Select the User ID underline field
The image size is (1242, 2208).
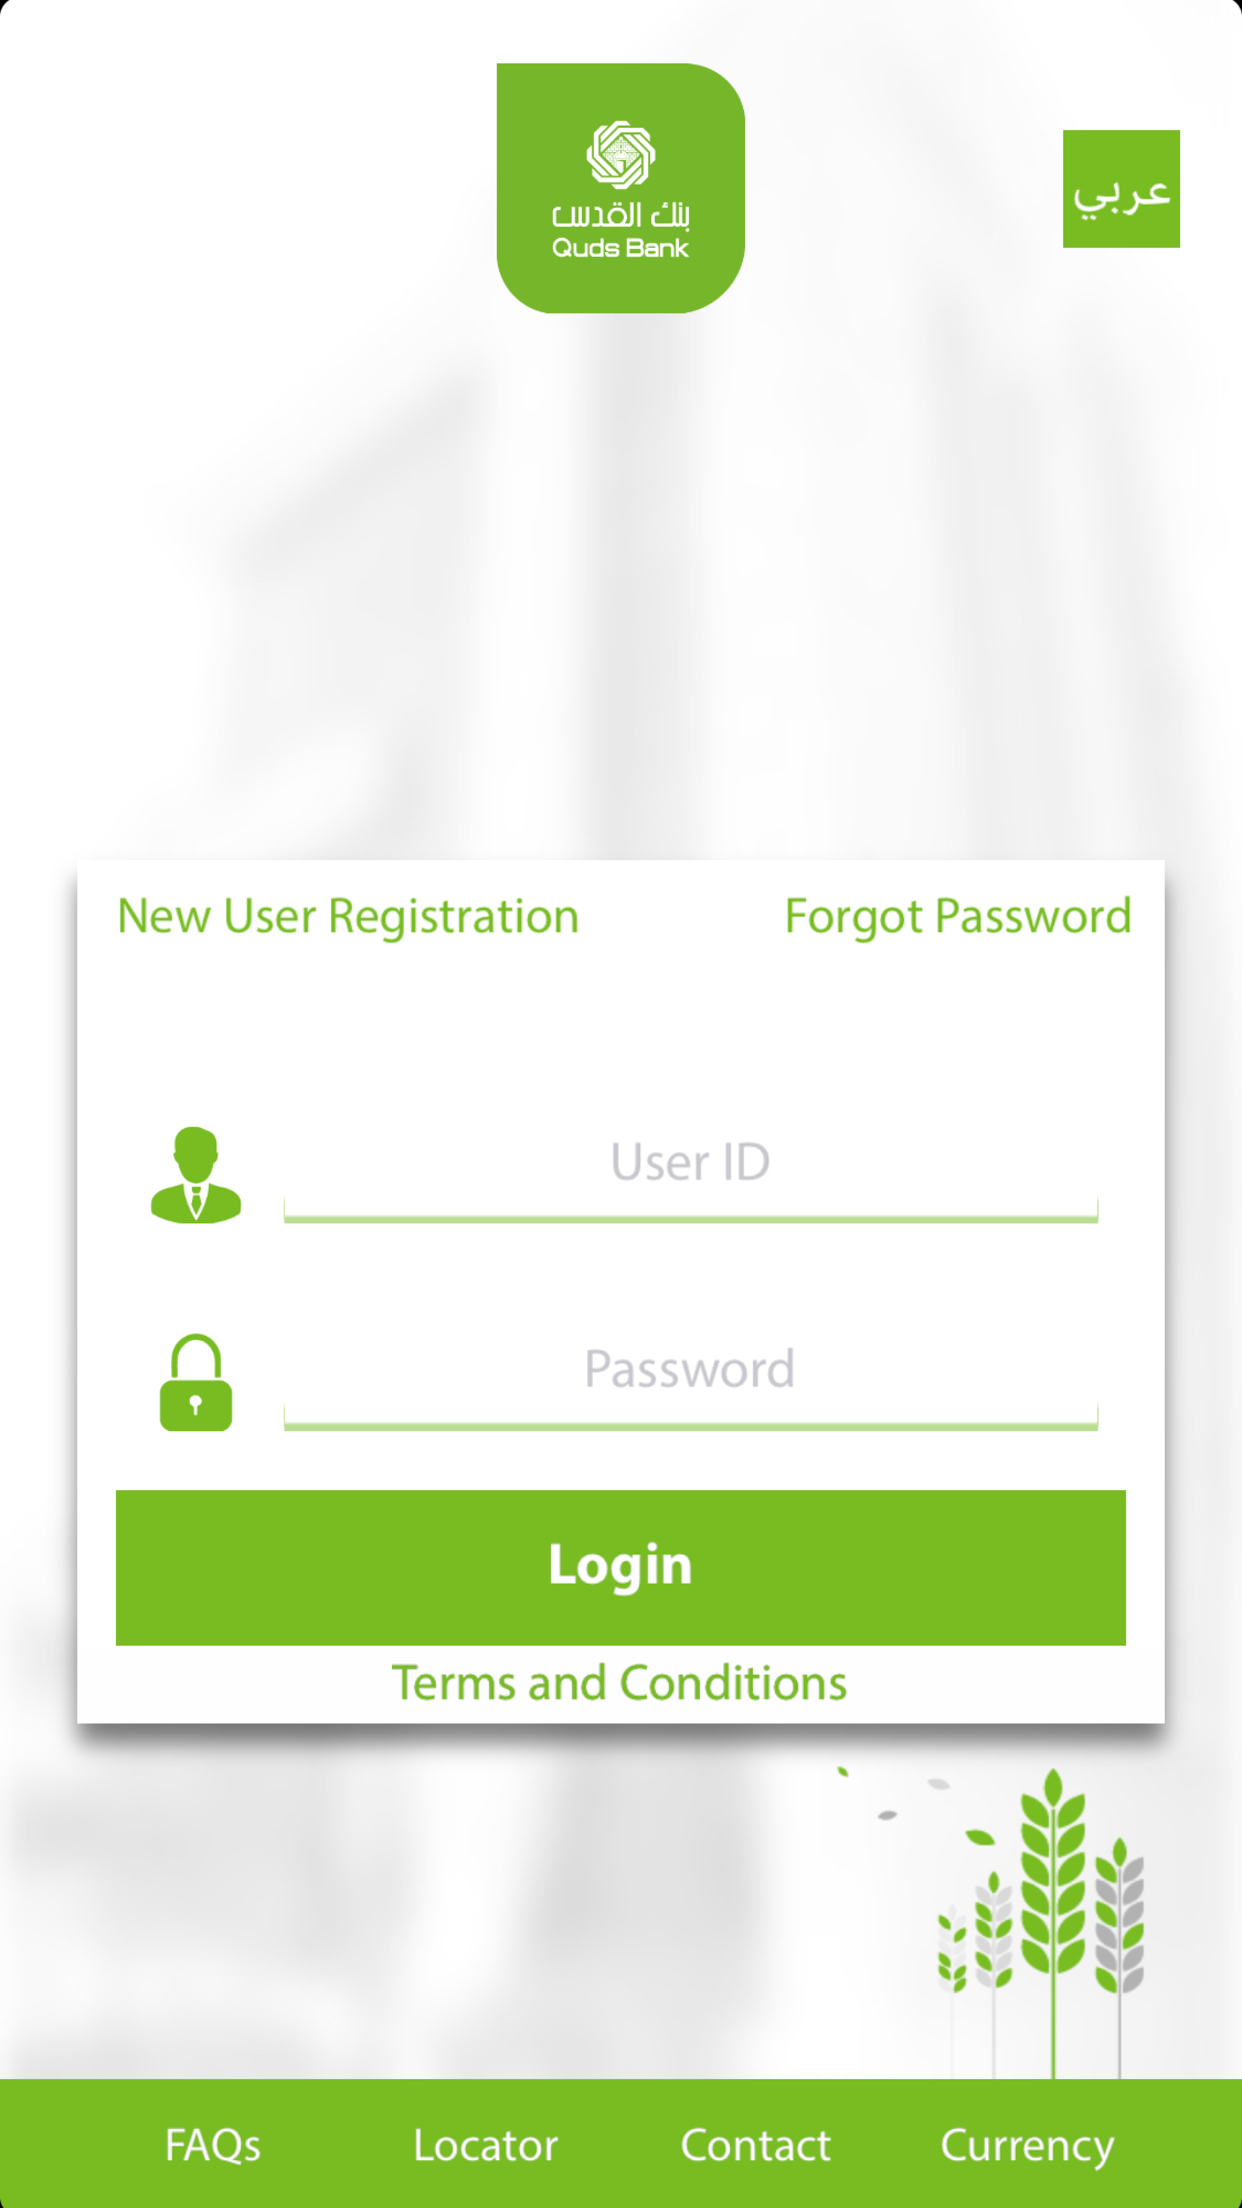(x=688, y=1213)
